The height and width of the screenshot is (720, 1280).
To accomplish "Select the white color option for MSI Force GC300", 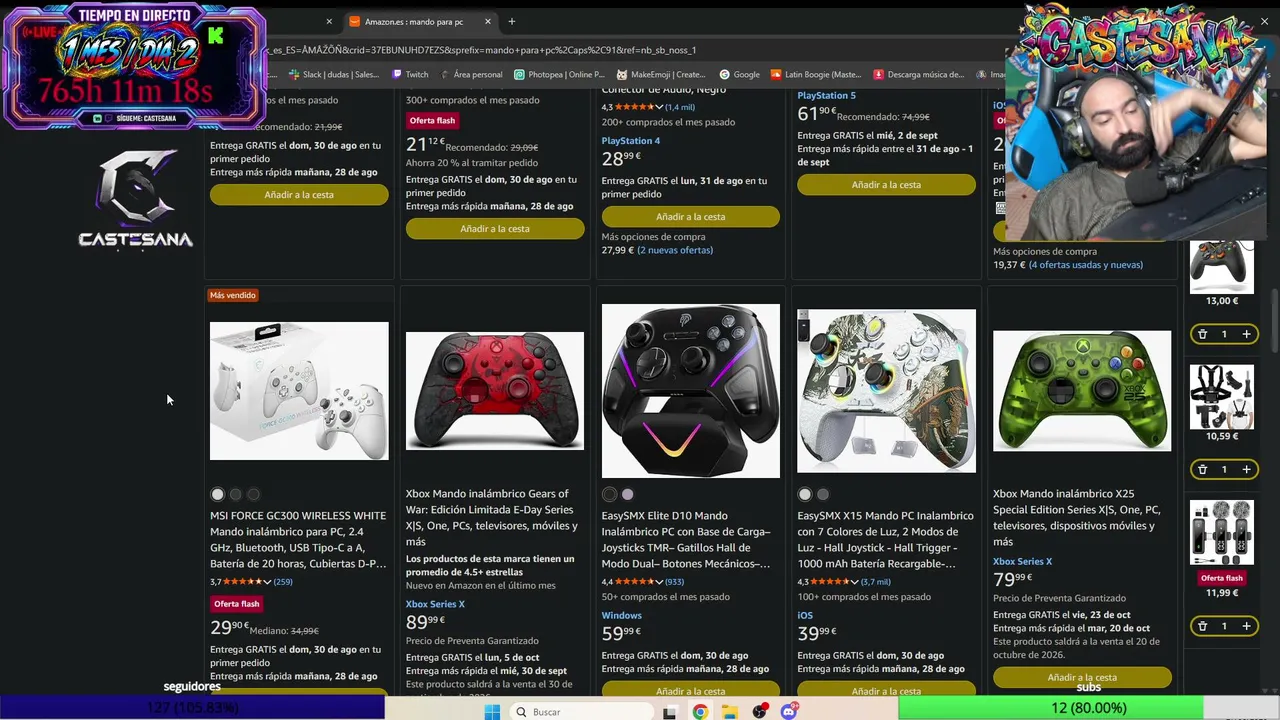I will pos(217,494).
